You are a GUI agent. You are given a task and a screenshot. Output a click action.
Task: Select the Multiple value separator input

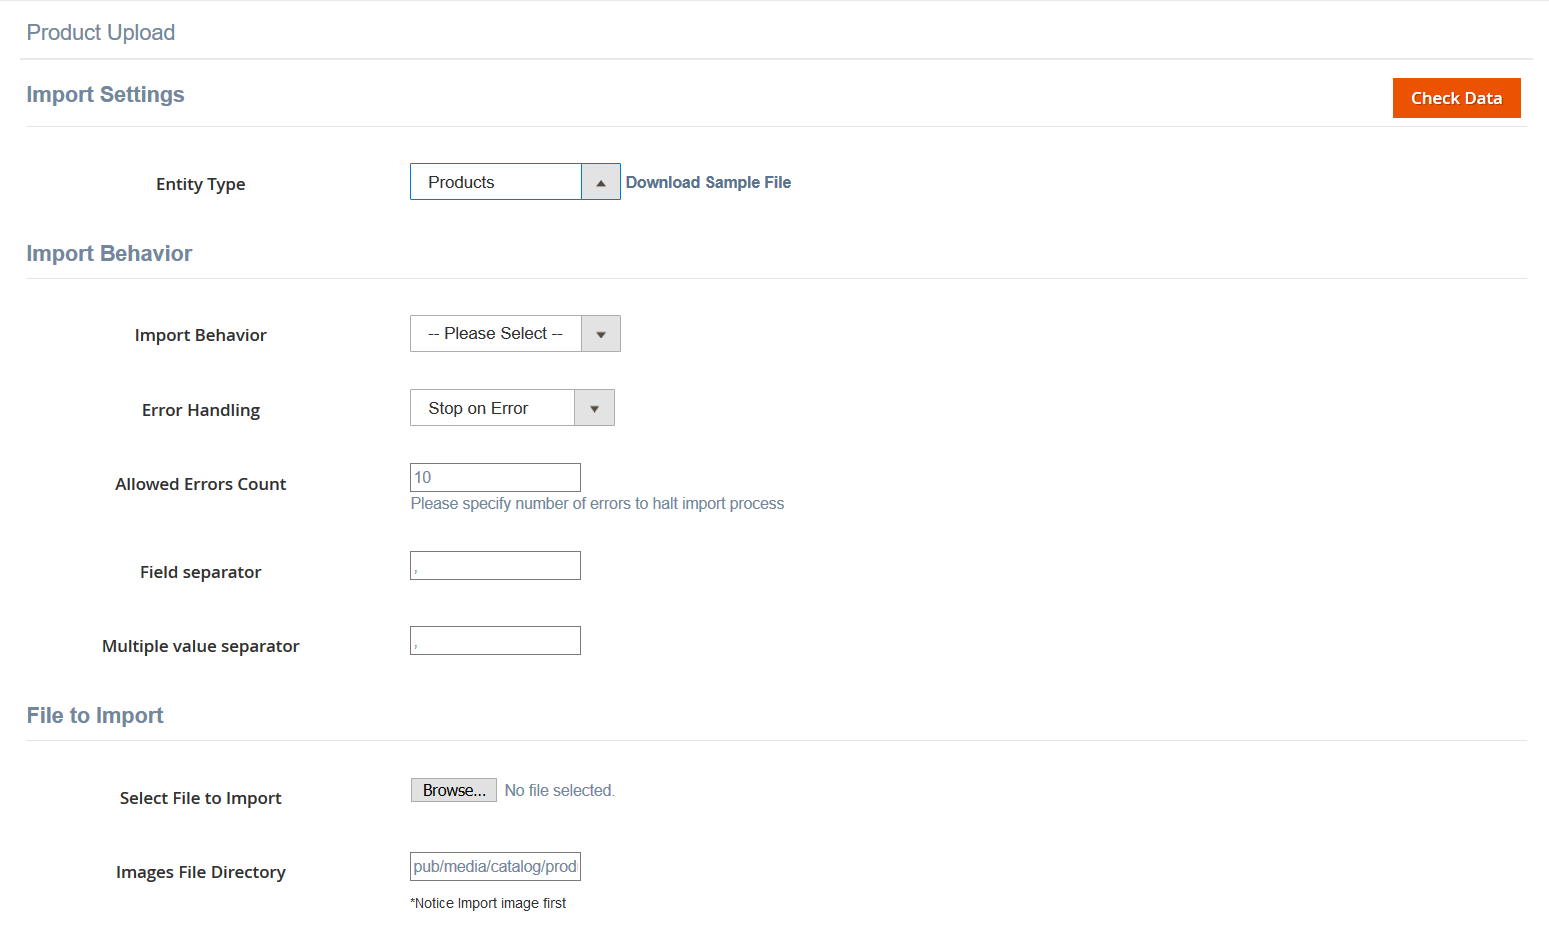(x=495, y=641)
